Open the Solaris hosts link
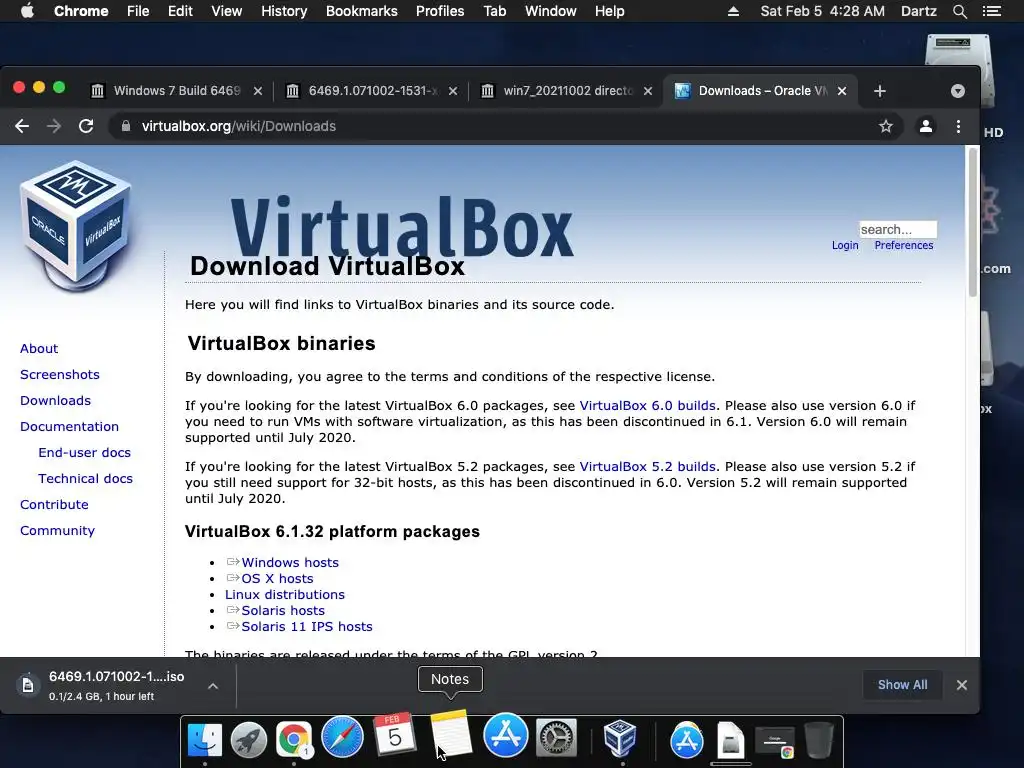The height and width of the screenshot is (768, 1024). (x=283, y=611)
